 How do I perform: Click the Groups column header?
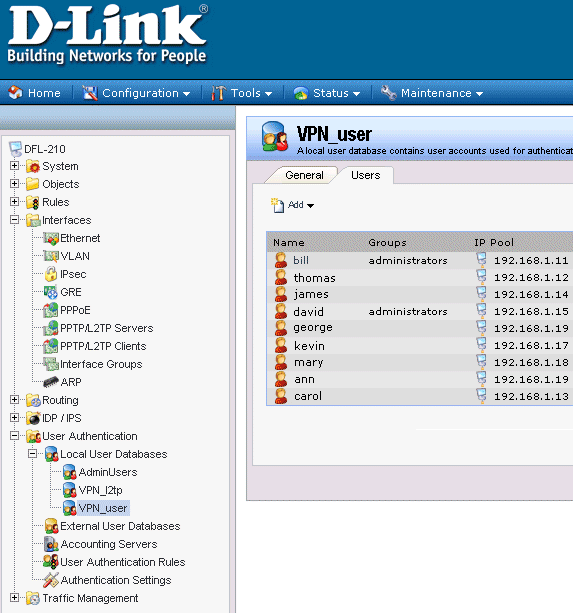coord(387,243)
